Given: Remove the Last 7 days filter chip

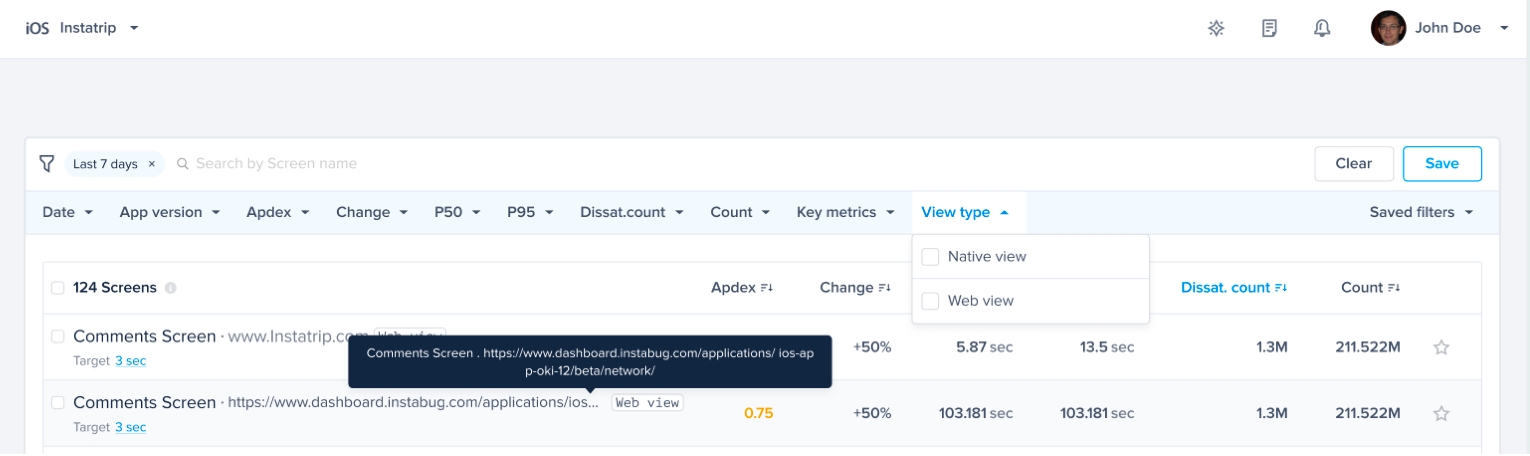Looking at the screenshot, I should [152, 164].
